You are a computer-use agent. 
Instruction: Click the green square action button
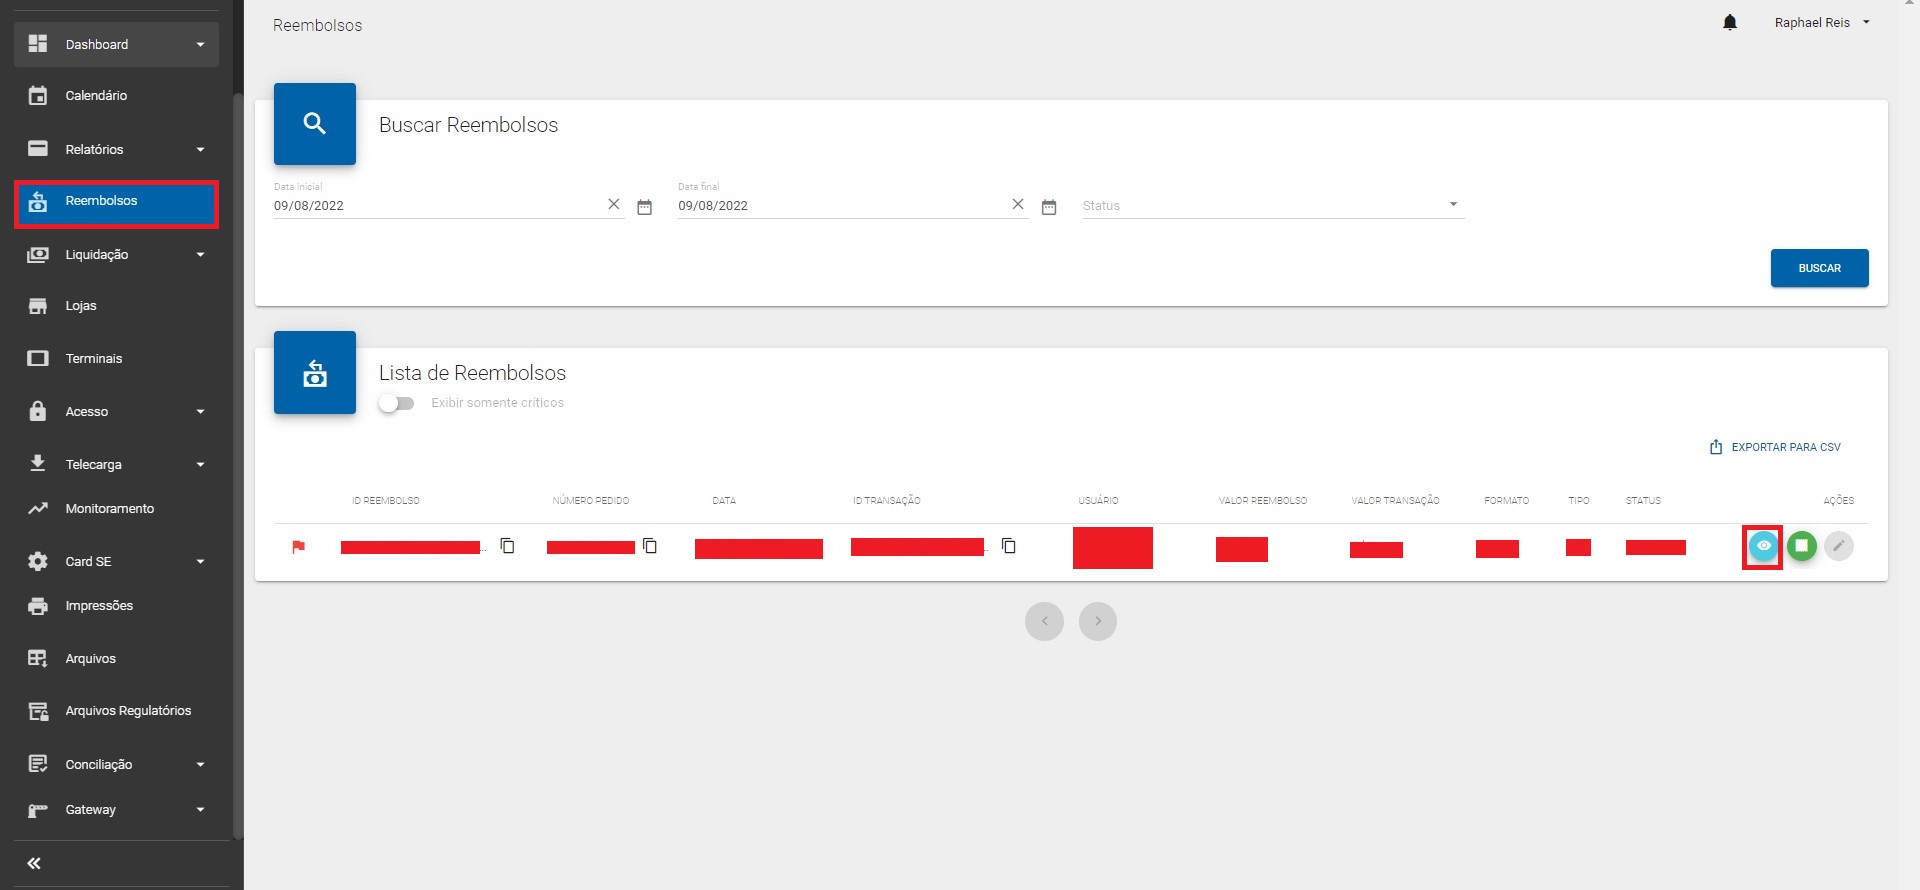[1801, 546]
